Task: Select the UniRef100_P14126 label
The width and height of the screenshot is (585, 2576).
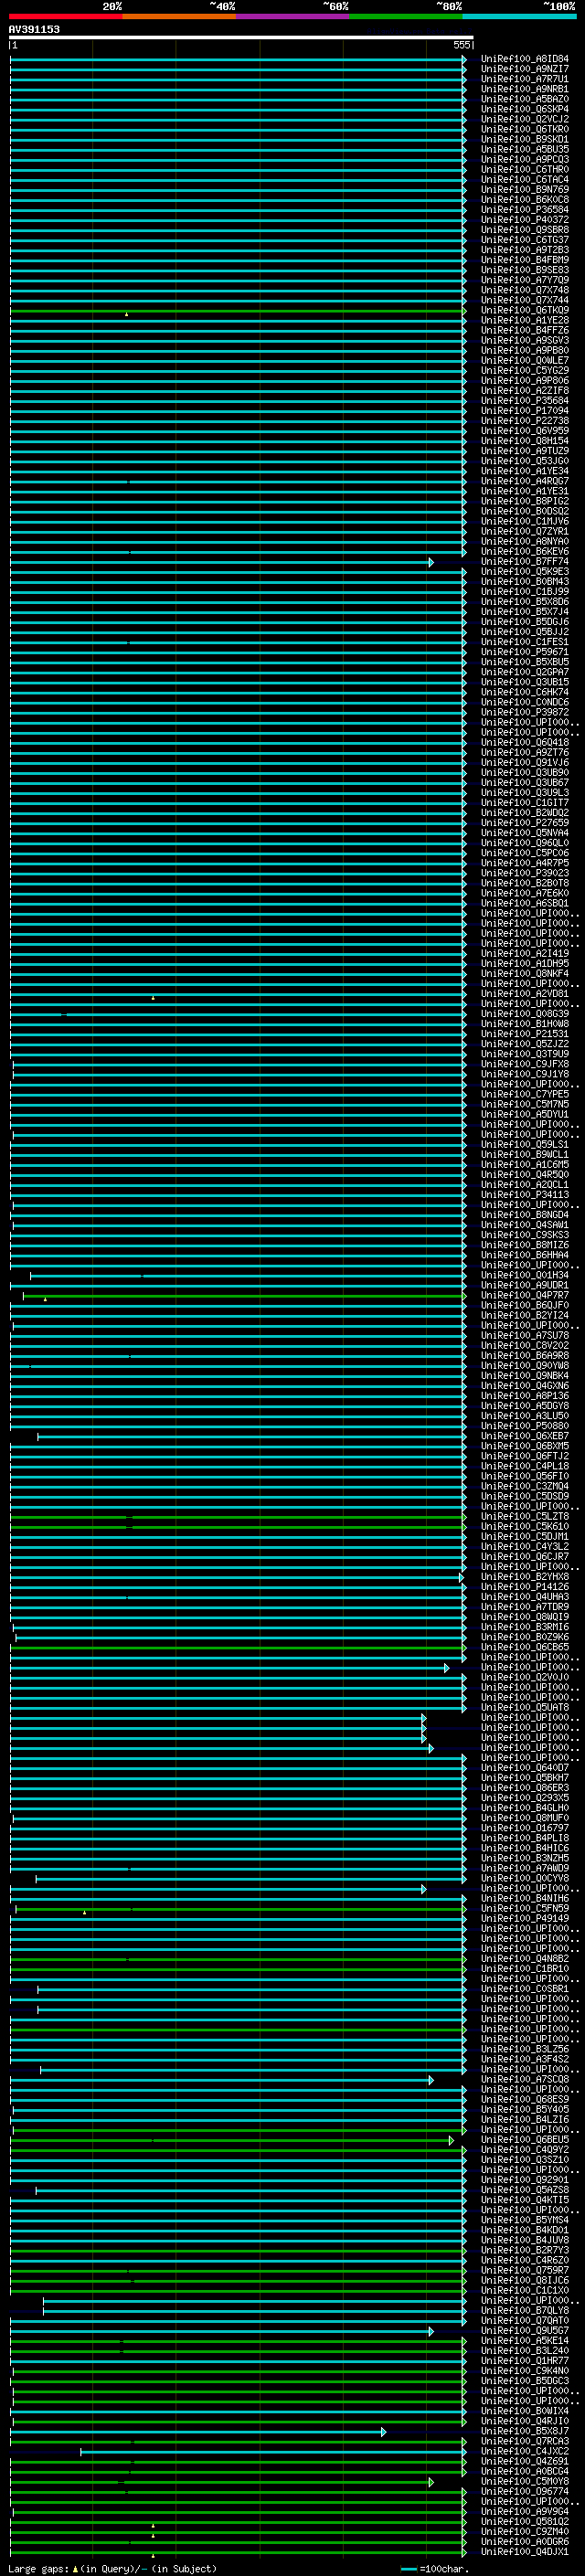Action: click(524, 1587)
